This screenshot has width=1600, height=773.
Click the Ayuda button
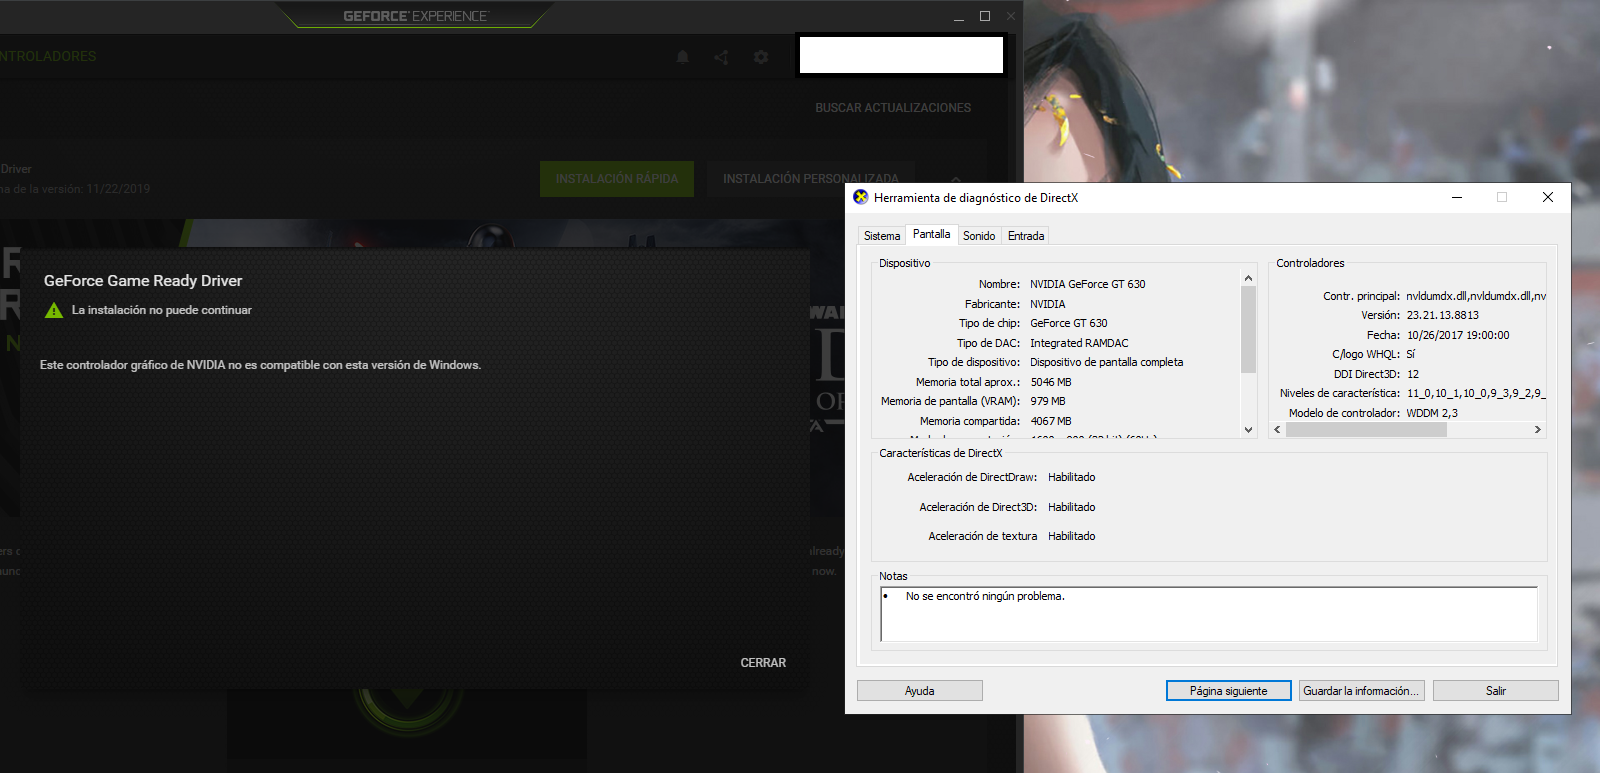click(920, 691)
